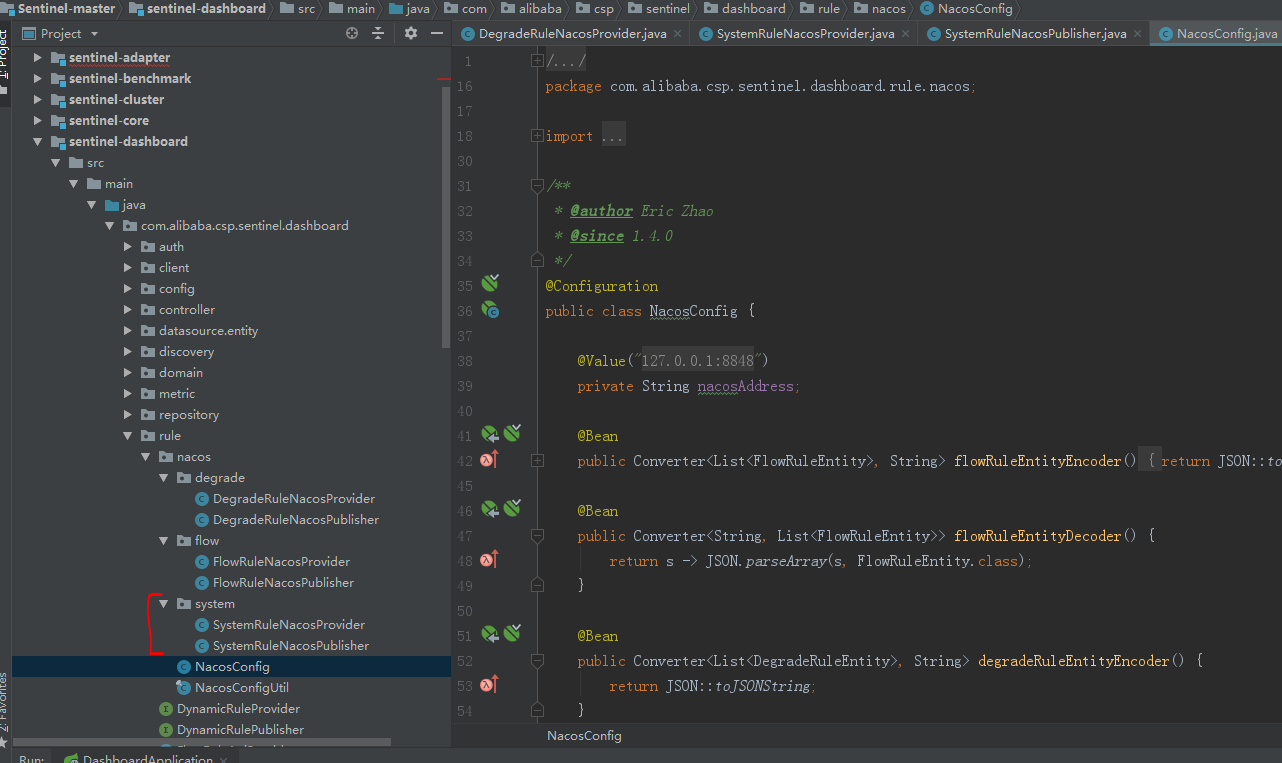The image size is (1282, 763).
Task: Click the collapse all icon in Project panel
Action: pos(378,33)
